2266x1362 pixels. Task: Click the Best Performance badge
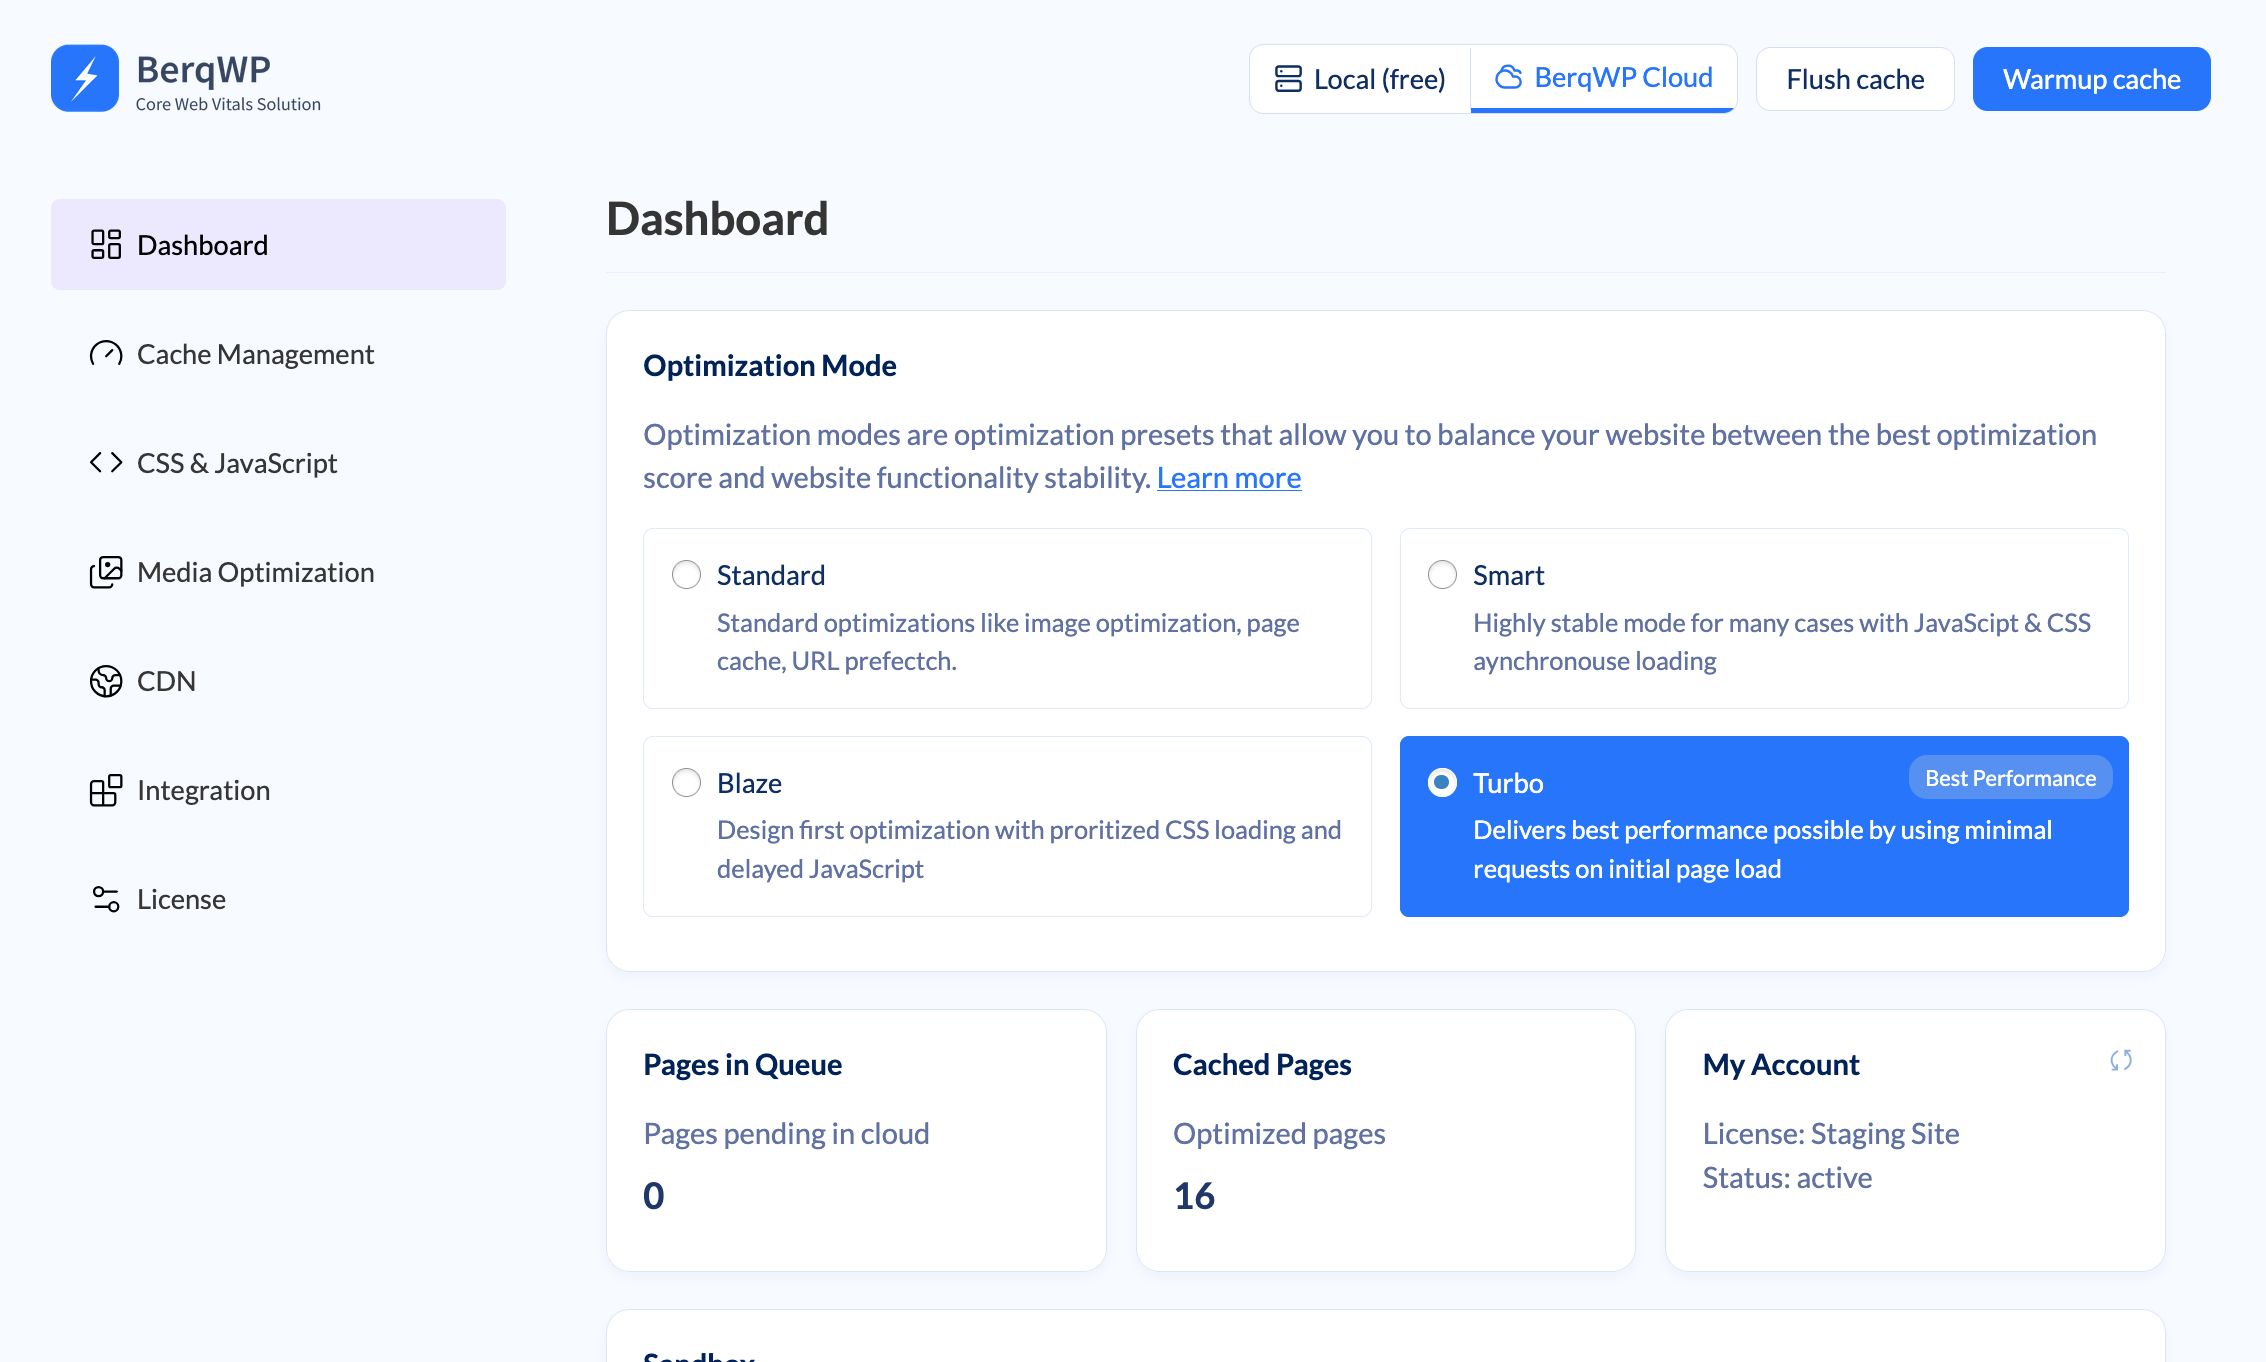coord(2011,778)
